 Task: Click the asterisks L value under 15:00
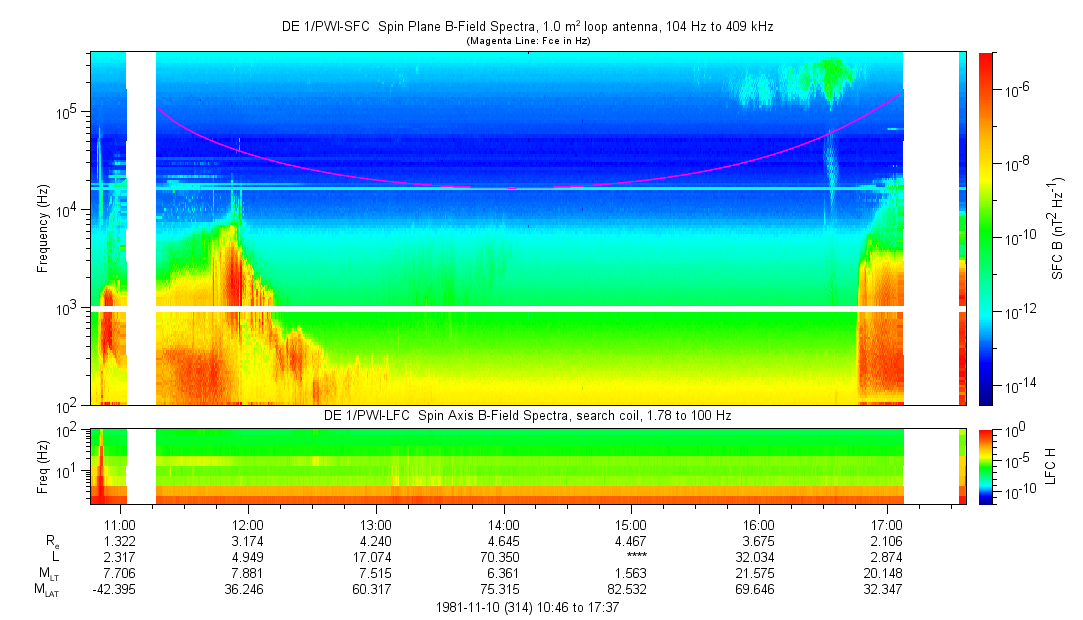tap(631, 558)
